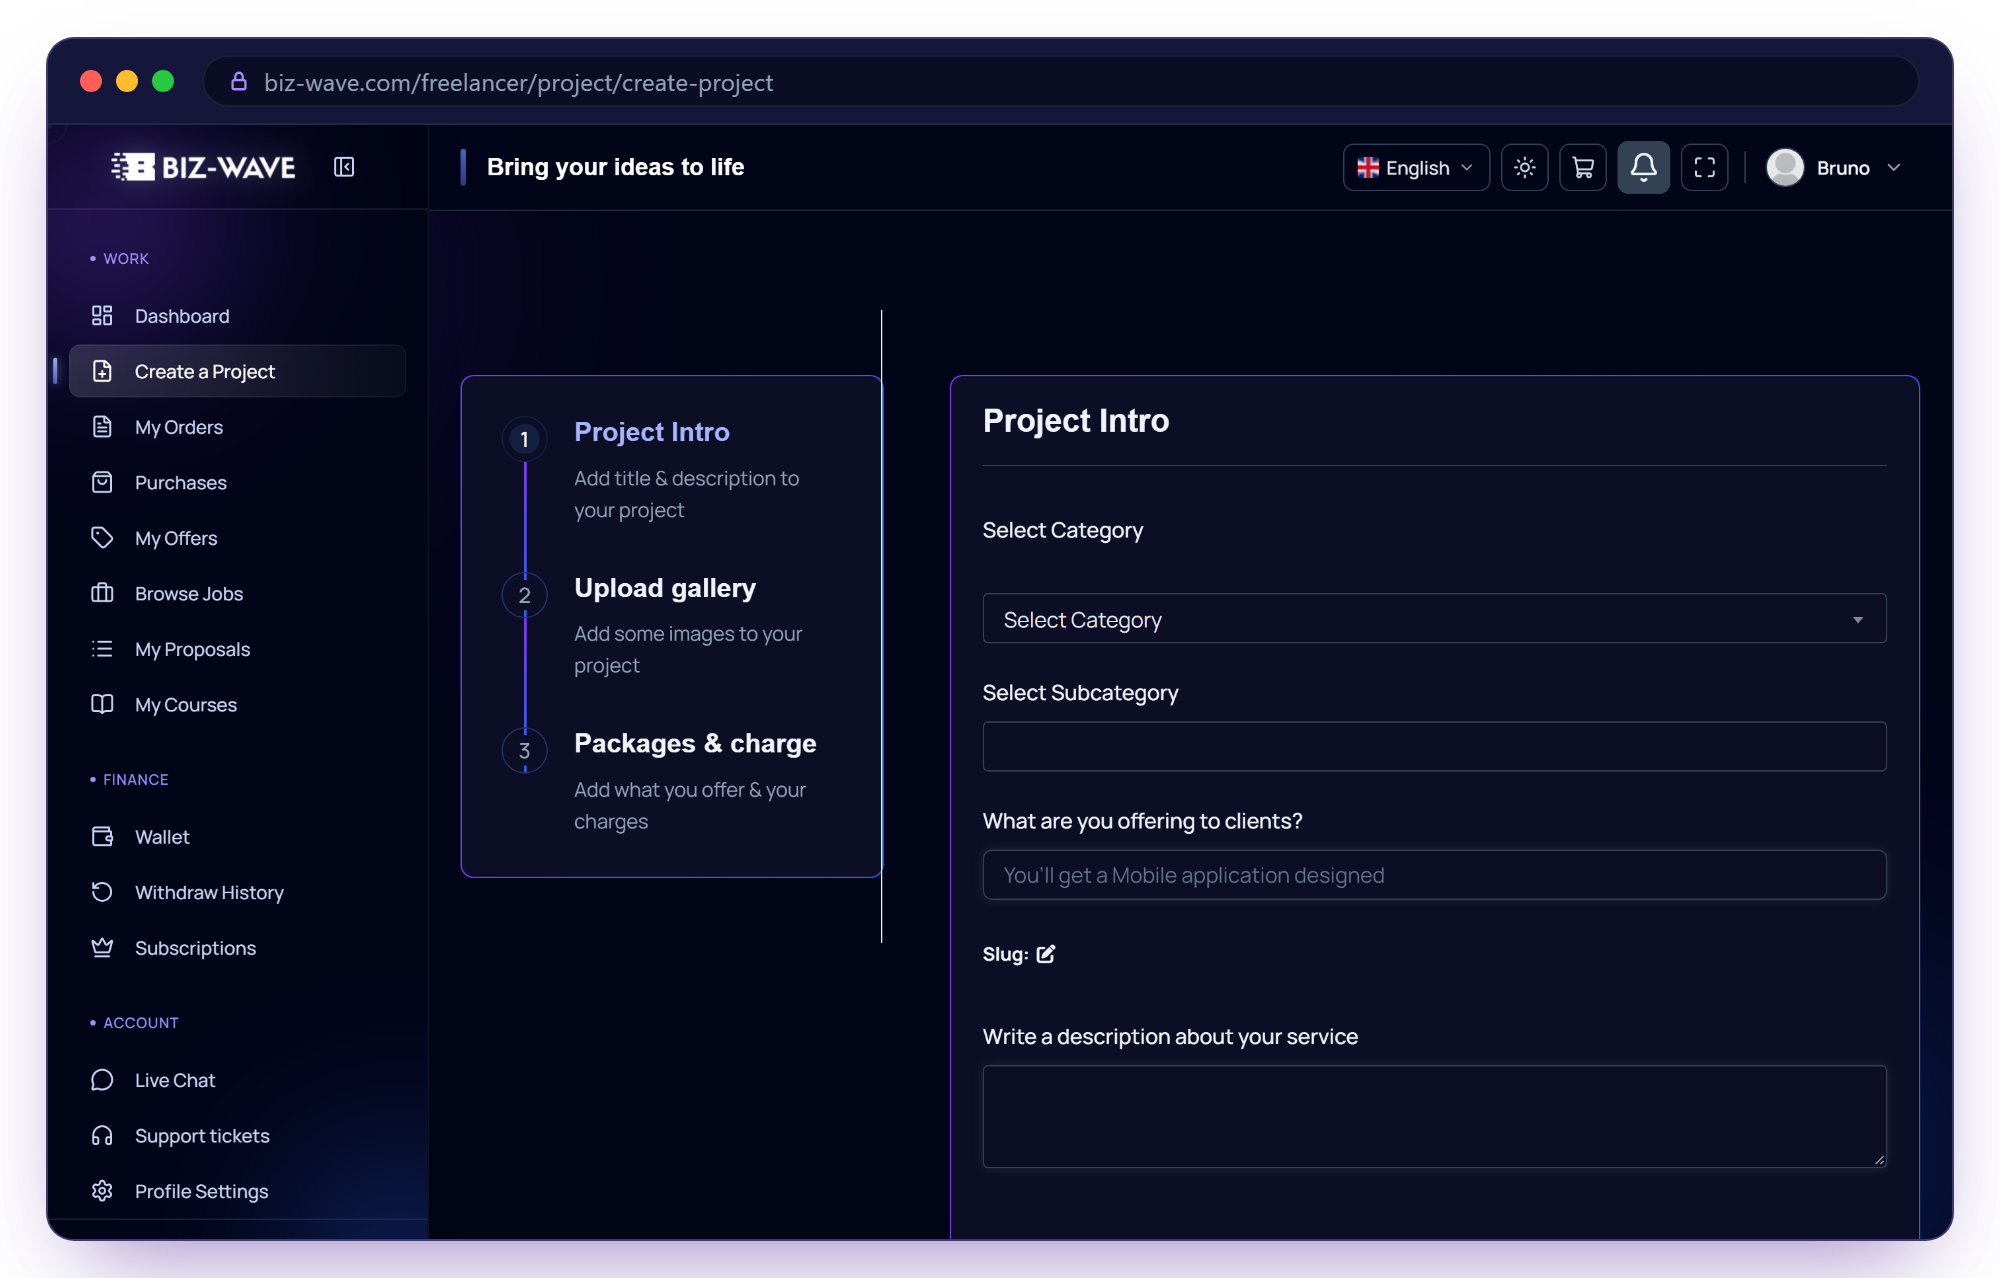The width and height of the screenshot is (2000, 1278).
Task: Open the shopping cart icon
Action: point(1583,167)
